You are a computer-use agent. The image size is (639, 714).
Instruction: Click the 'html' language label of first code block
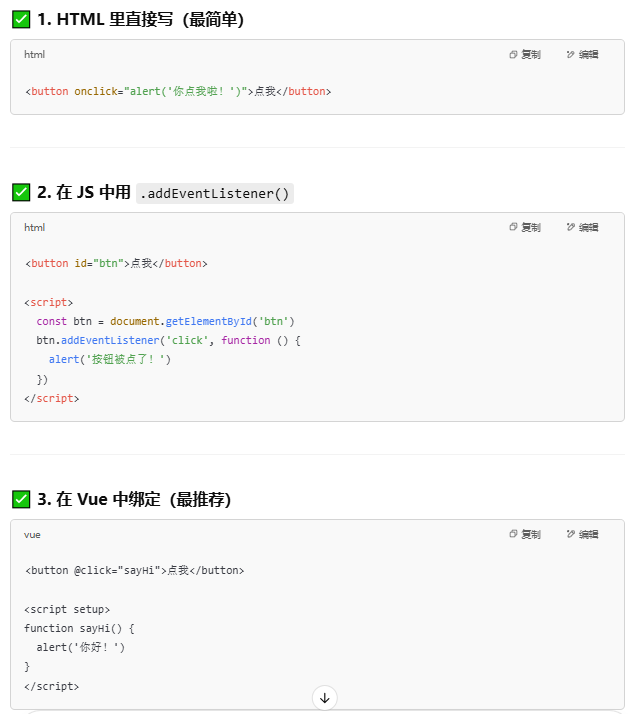tap(34, 55)
